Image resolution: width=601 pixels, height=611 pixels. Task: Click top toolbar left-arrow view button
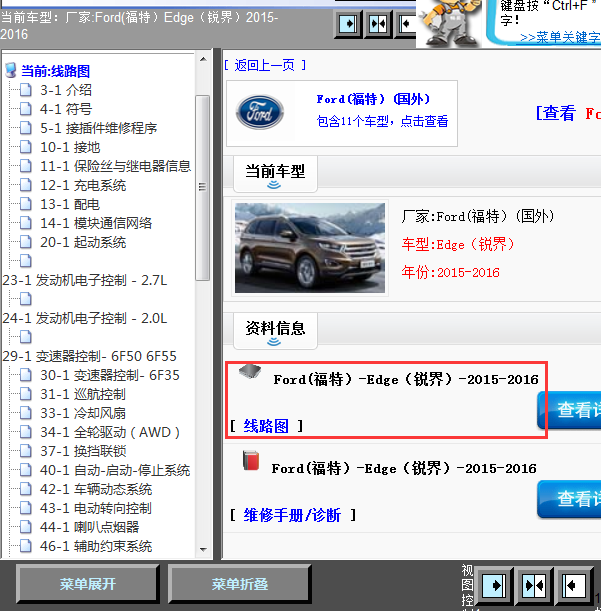[406, 24]
